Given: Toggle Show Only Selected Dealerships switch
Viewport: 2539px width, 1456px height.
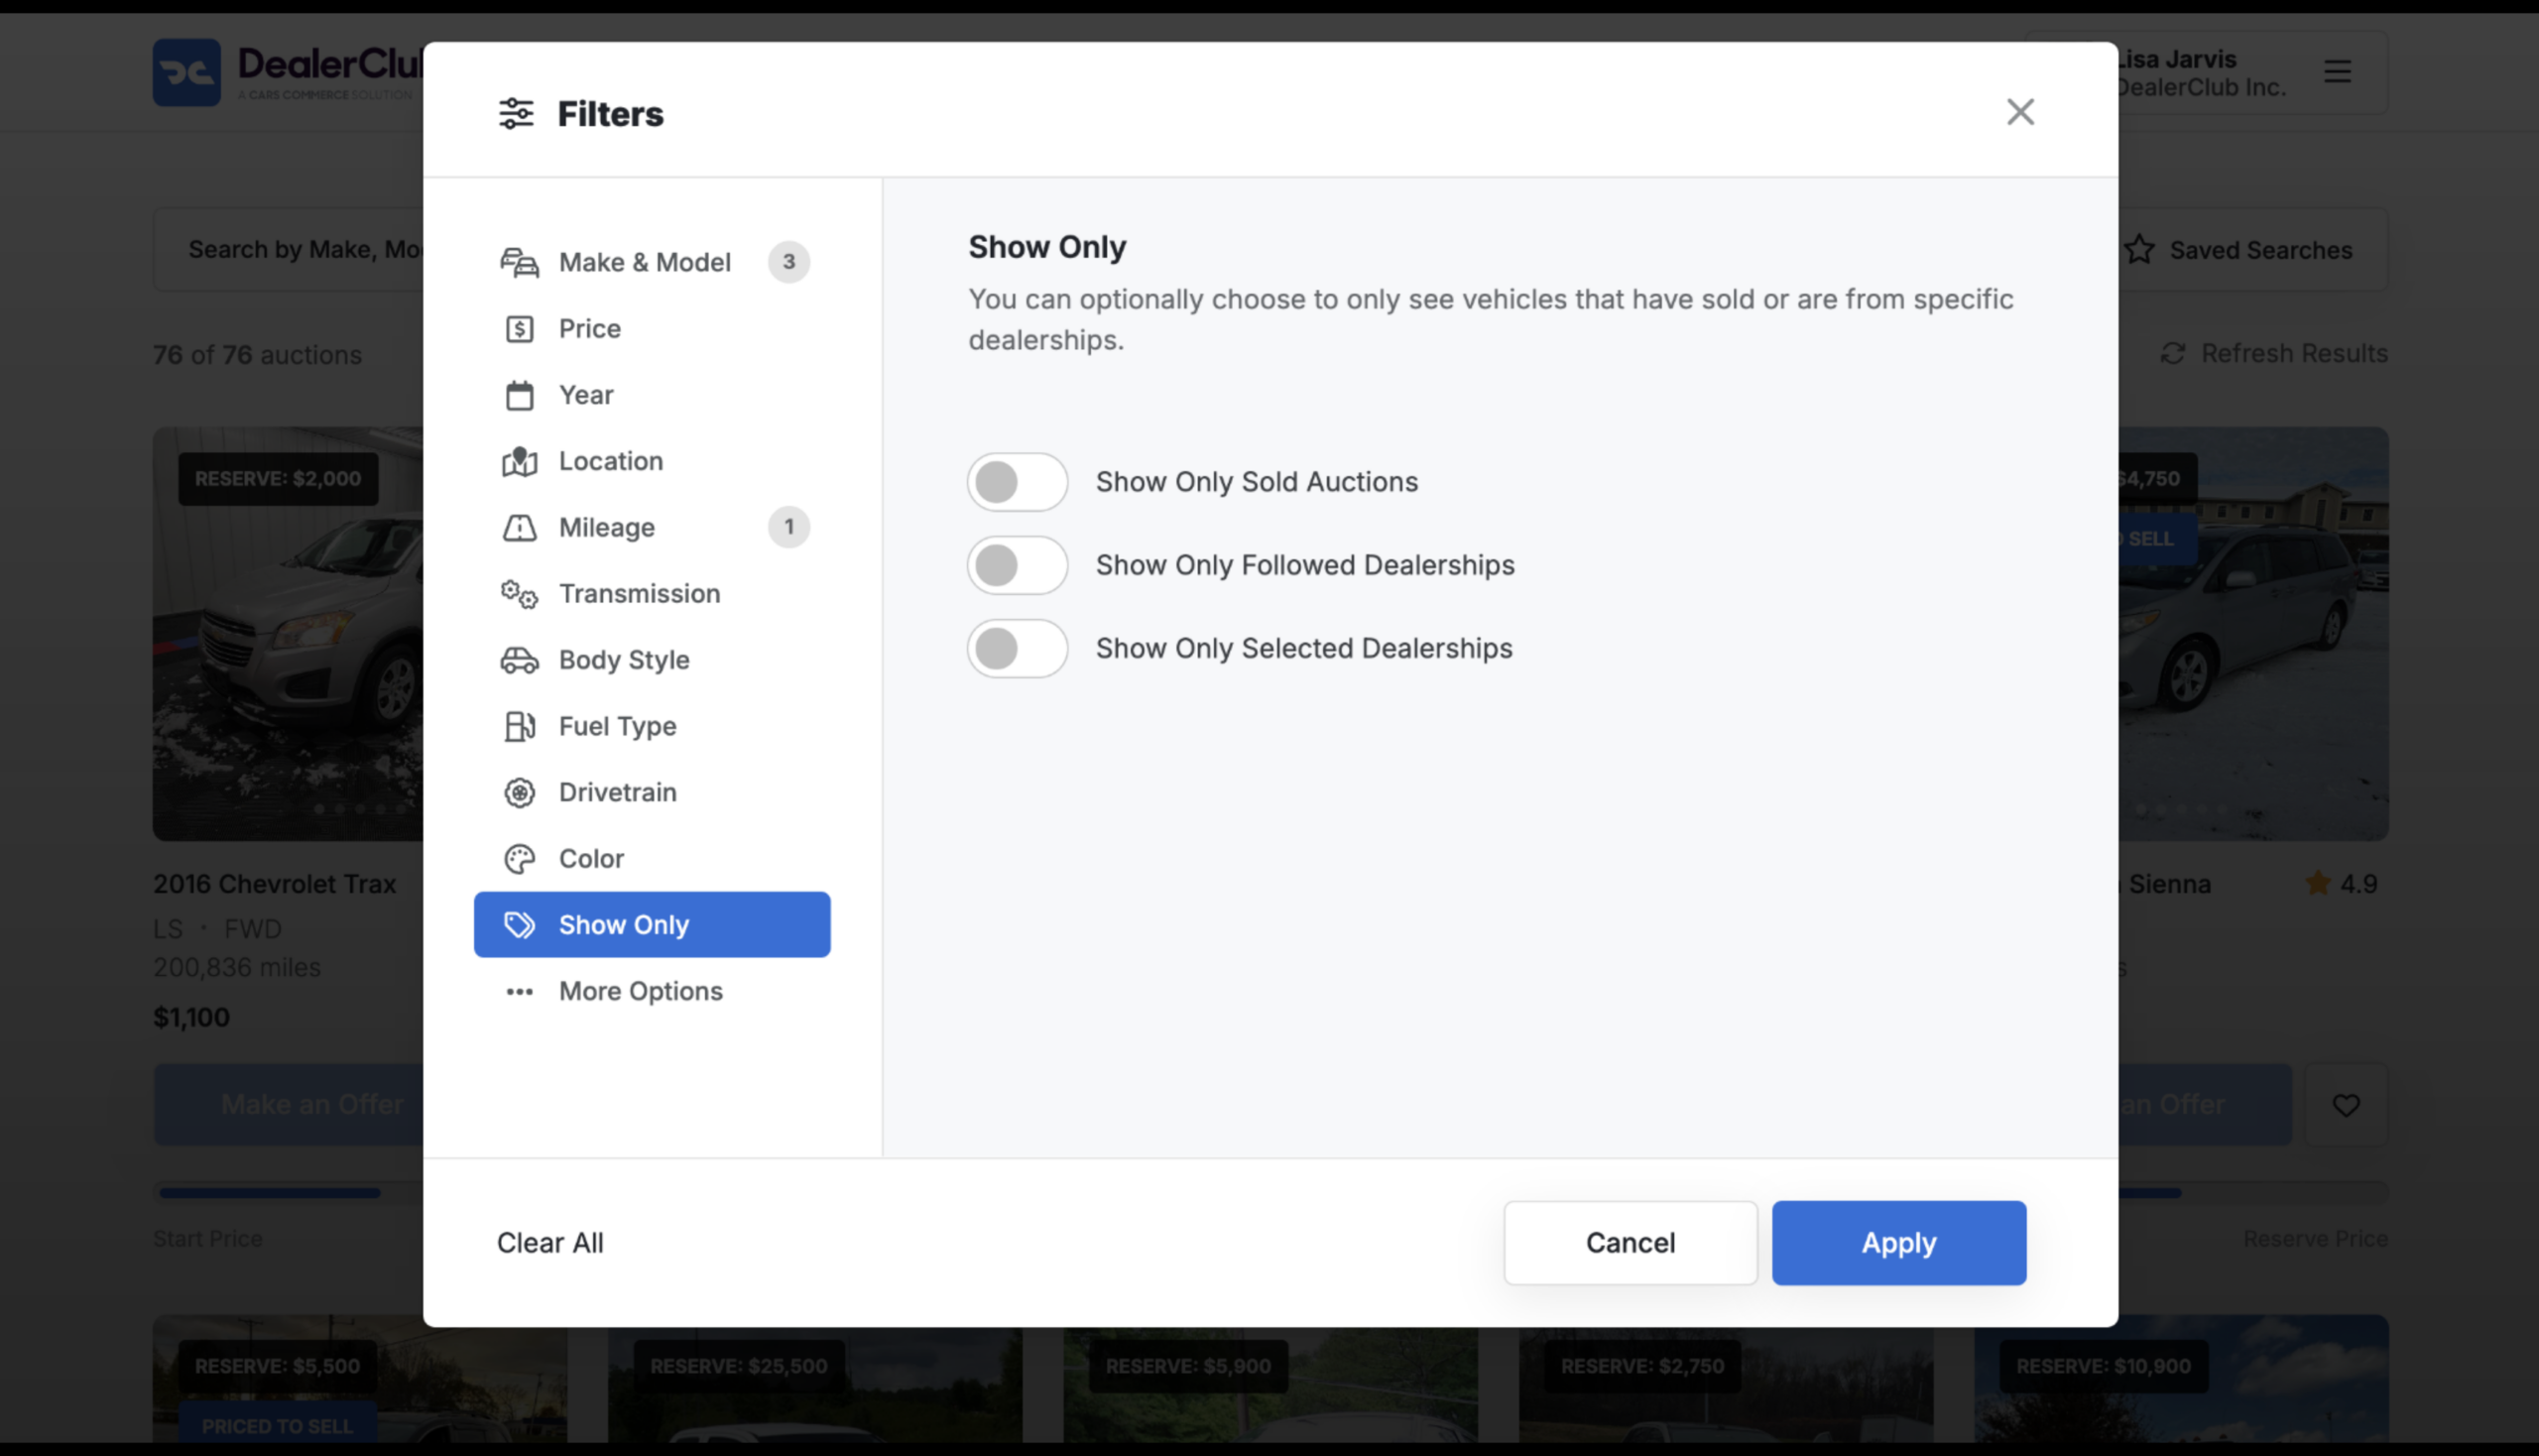Looking at the screenshot, I should (1017, 648).
